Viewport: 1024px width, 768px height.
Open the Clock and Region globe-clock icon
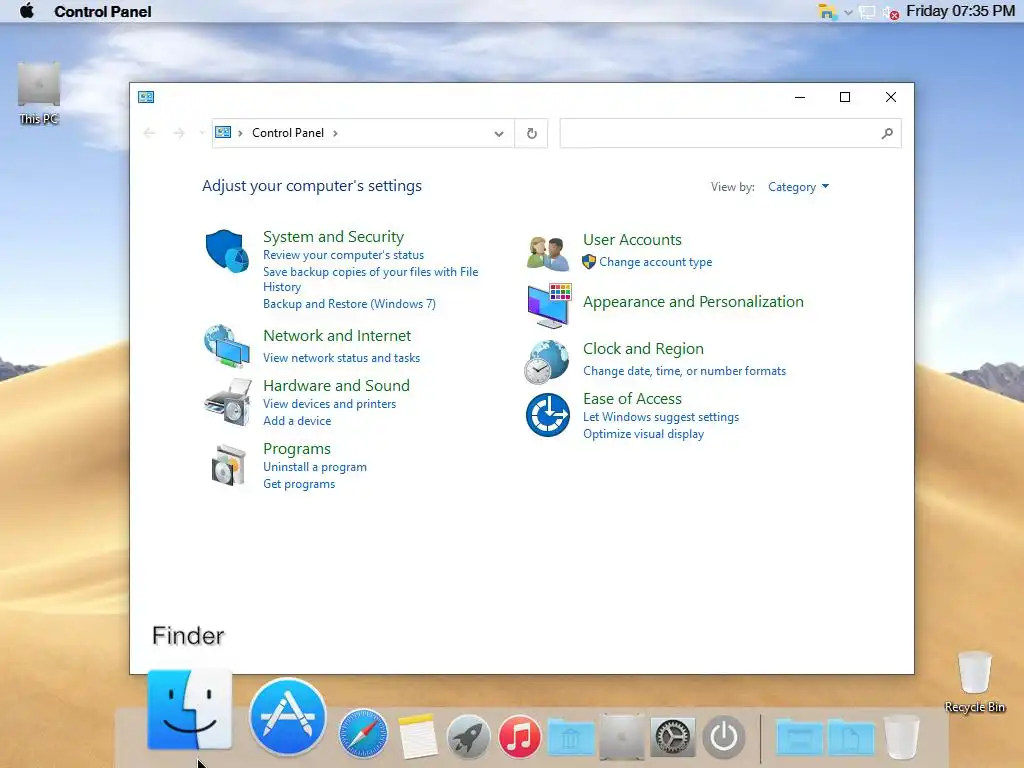coord(547,362)
